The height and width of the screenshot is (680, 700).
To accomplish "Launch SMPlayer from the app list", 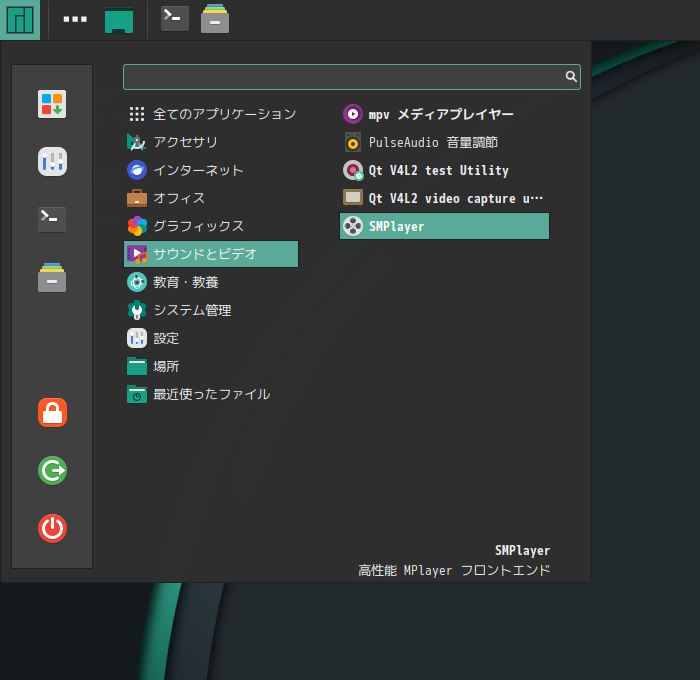I will 445,226.
